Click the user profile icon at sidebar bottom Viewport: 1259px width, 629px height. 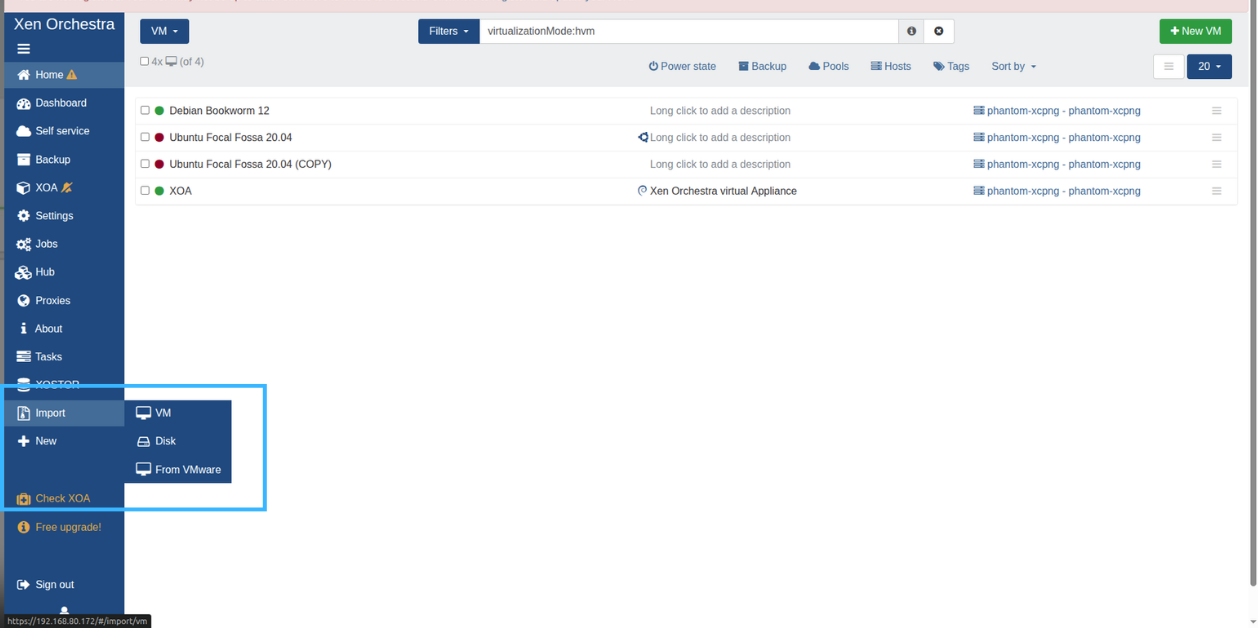[64, 610]
